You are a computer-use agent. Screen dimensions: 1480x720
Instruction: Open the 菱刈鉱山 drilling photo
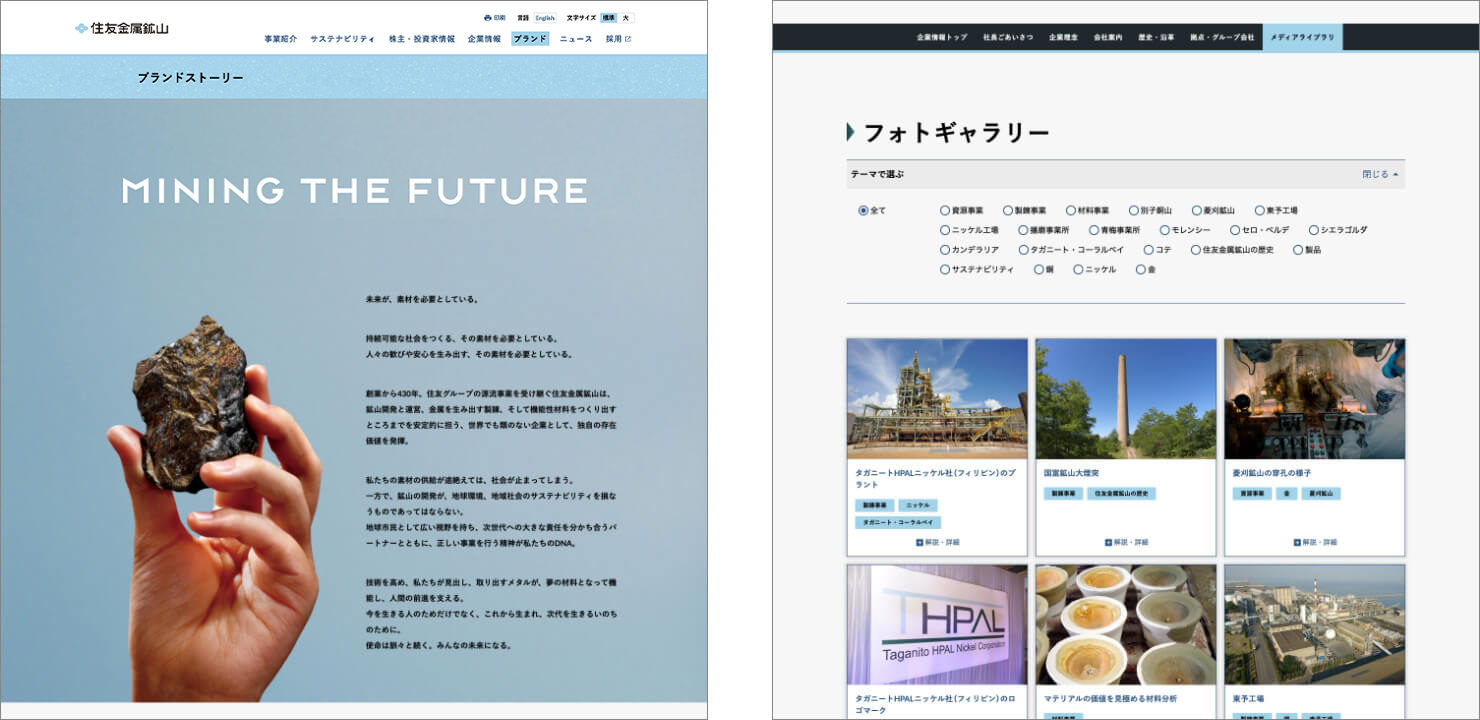1314,398
